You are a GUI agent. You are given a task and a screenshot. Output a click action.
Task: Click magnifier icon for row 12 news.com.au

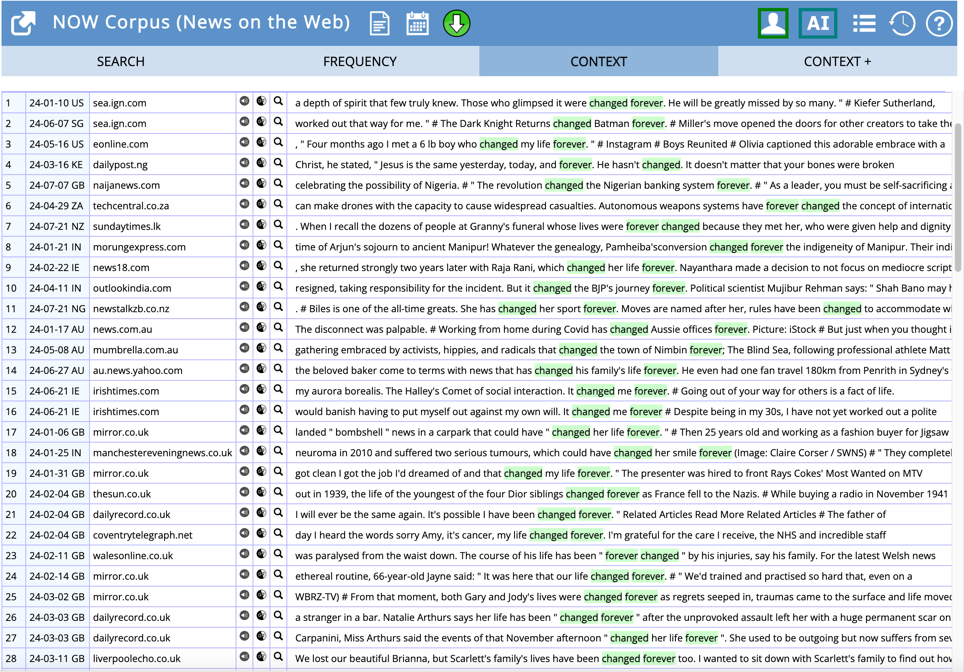click(279, 328)
